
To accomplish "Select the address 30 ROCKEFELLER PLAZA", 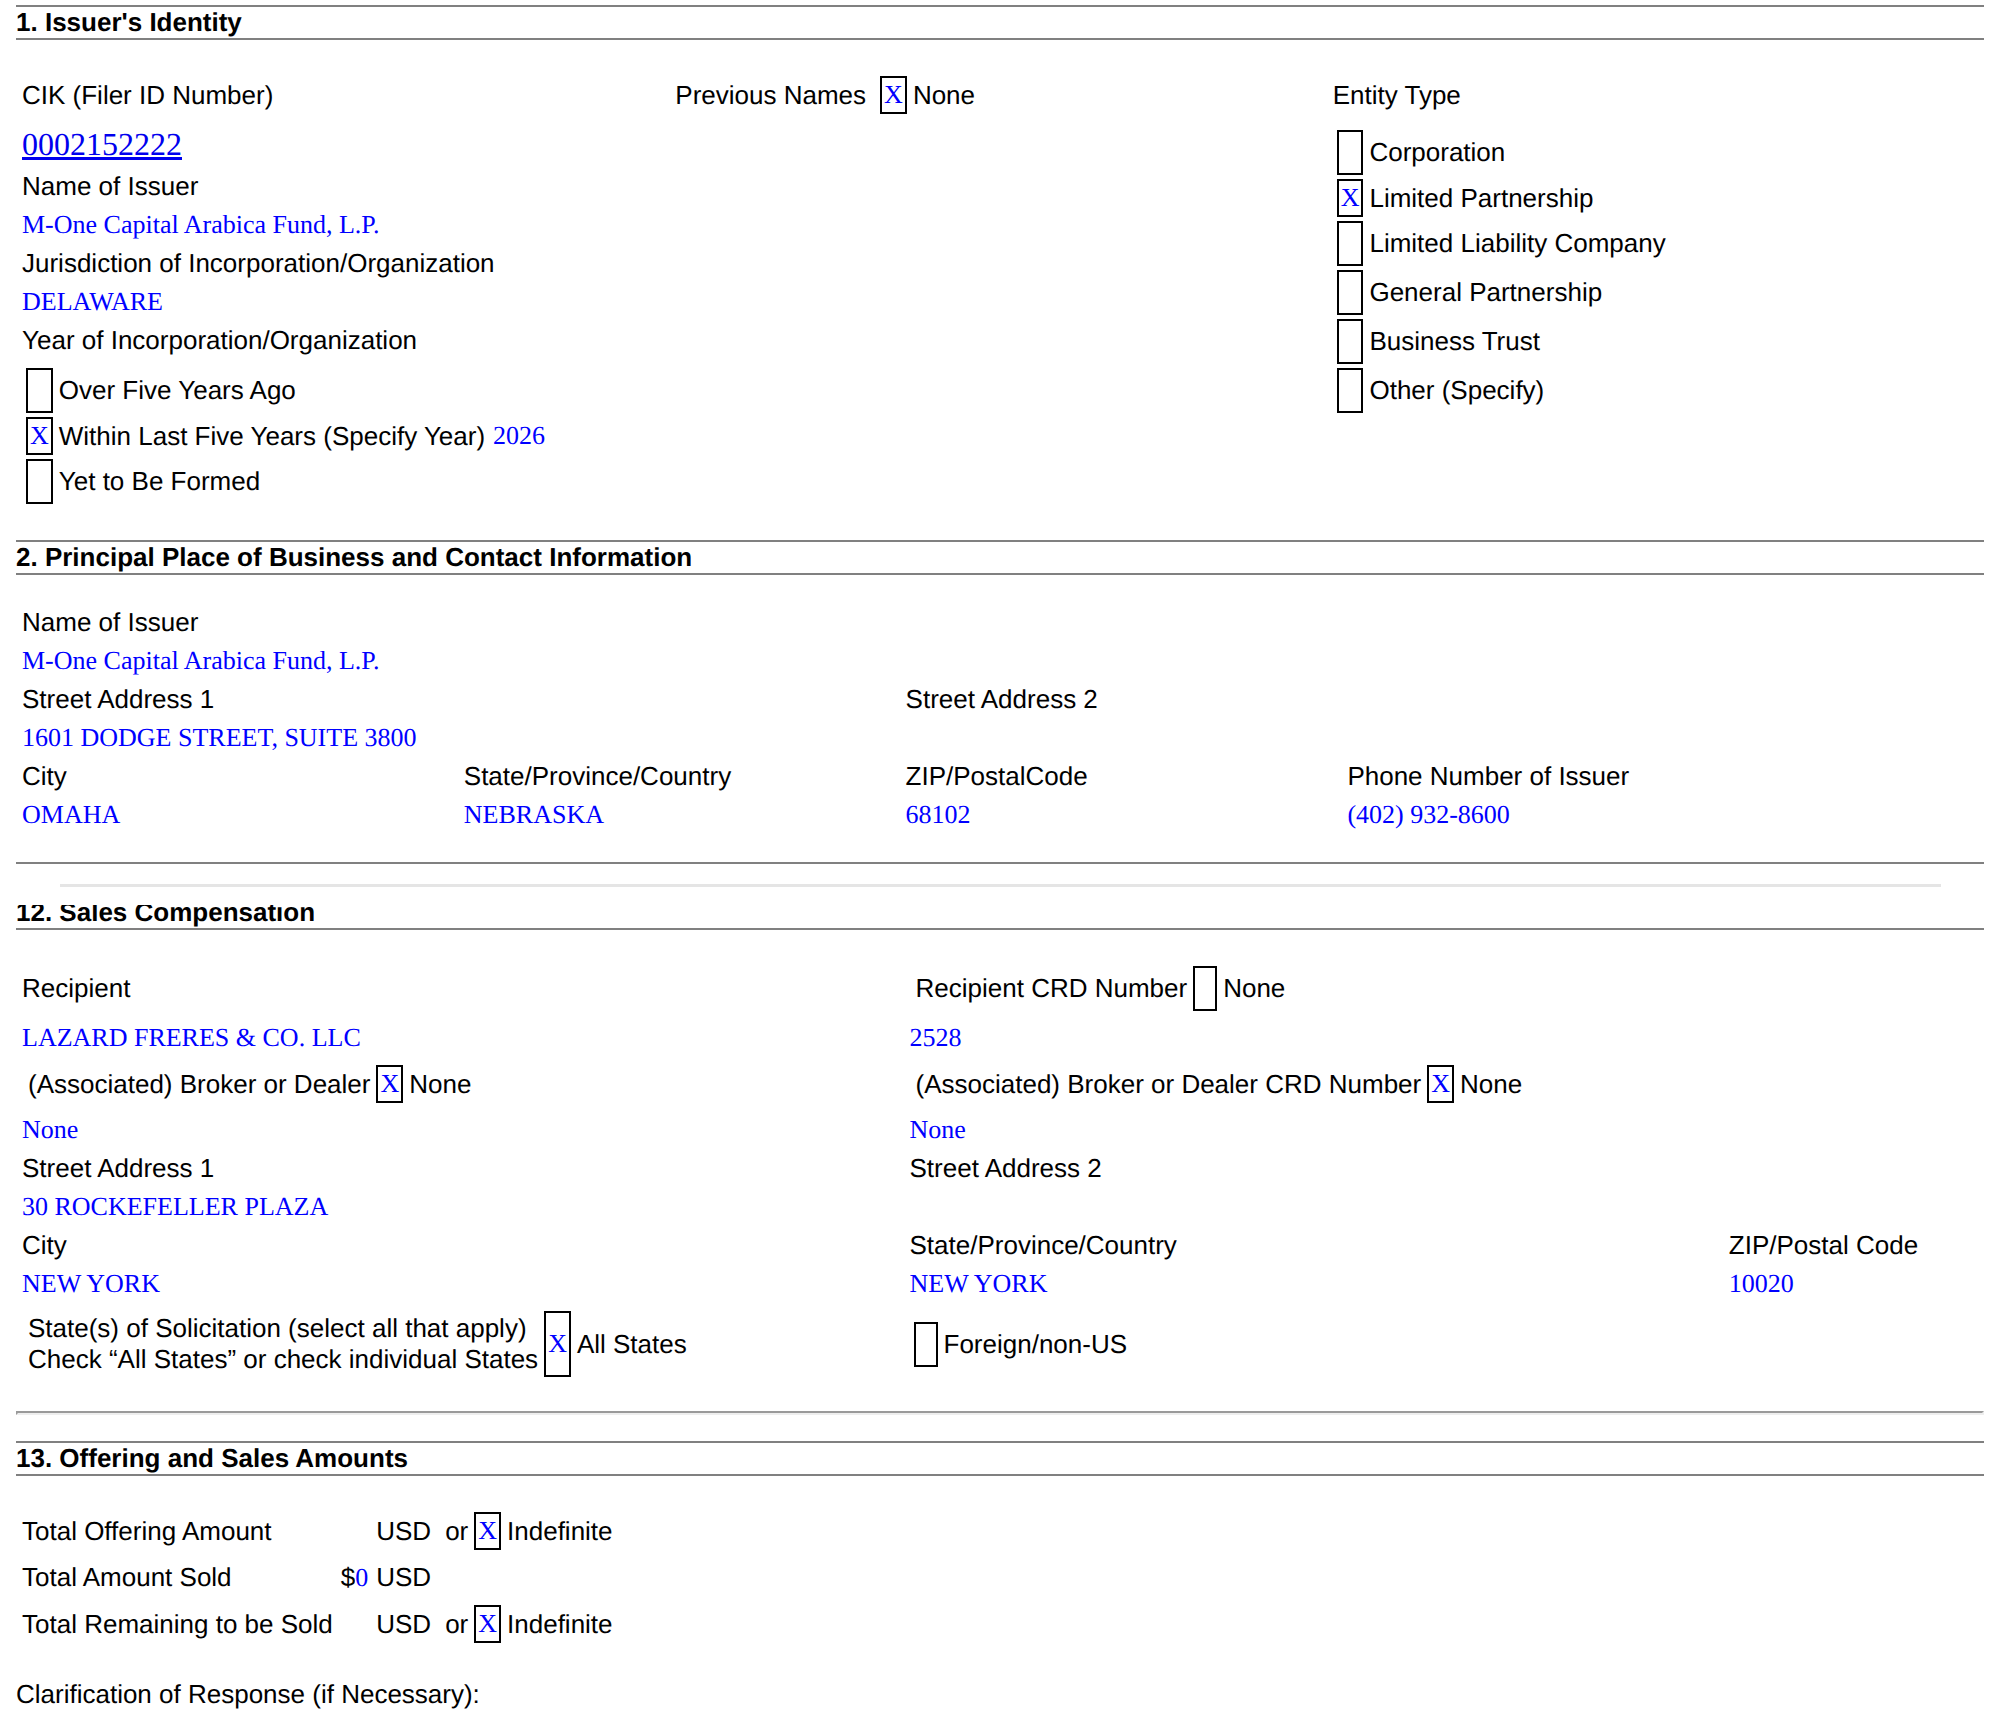I will click(175, 1207).
